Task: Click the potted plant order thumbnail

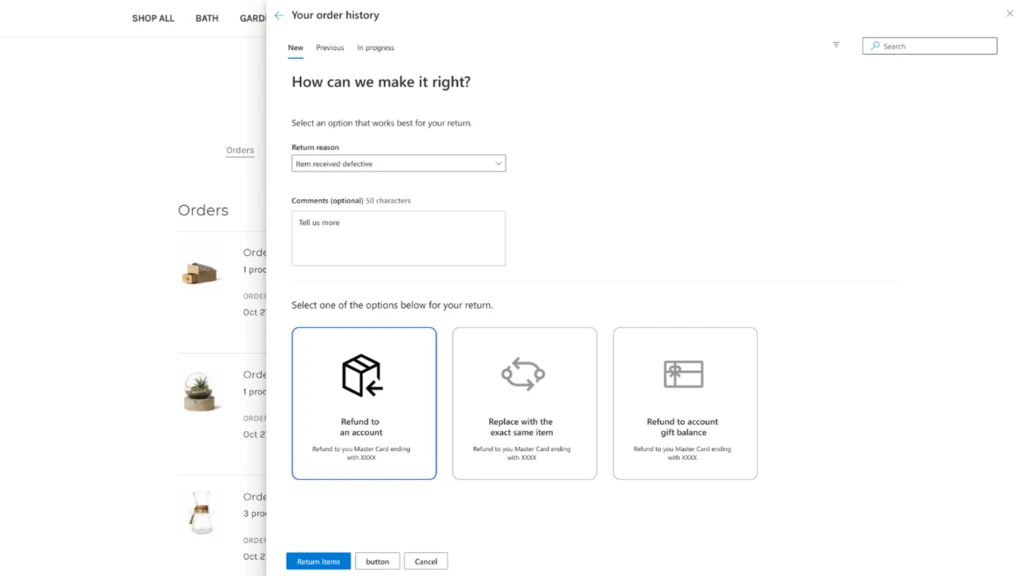Action: coord(201,390)
